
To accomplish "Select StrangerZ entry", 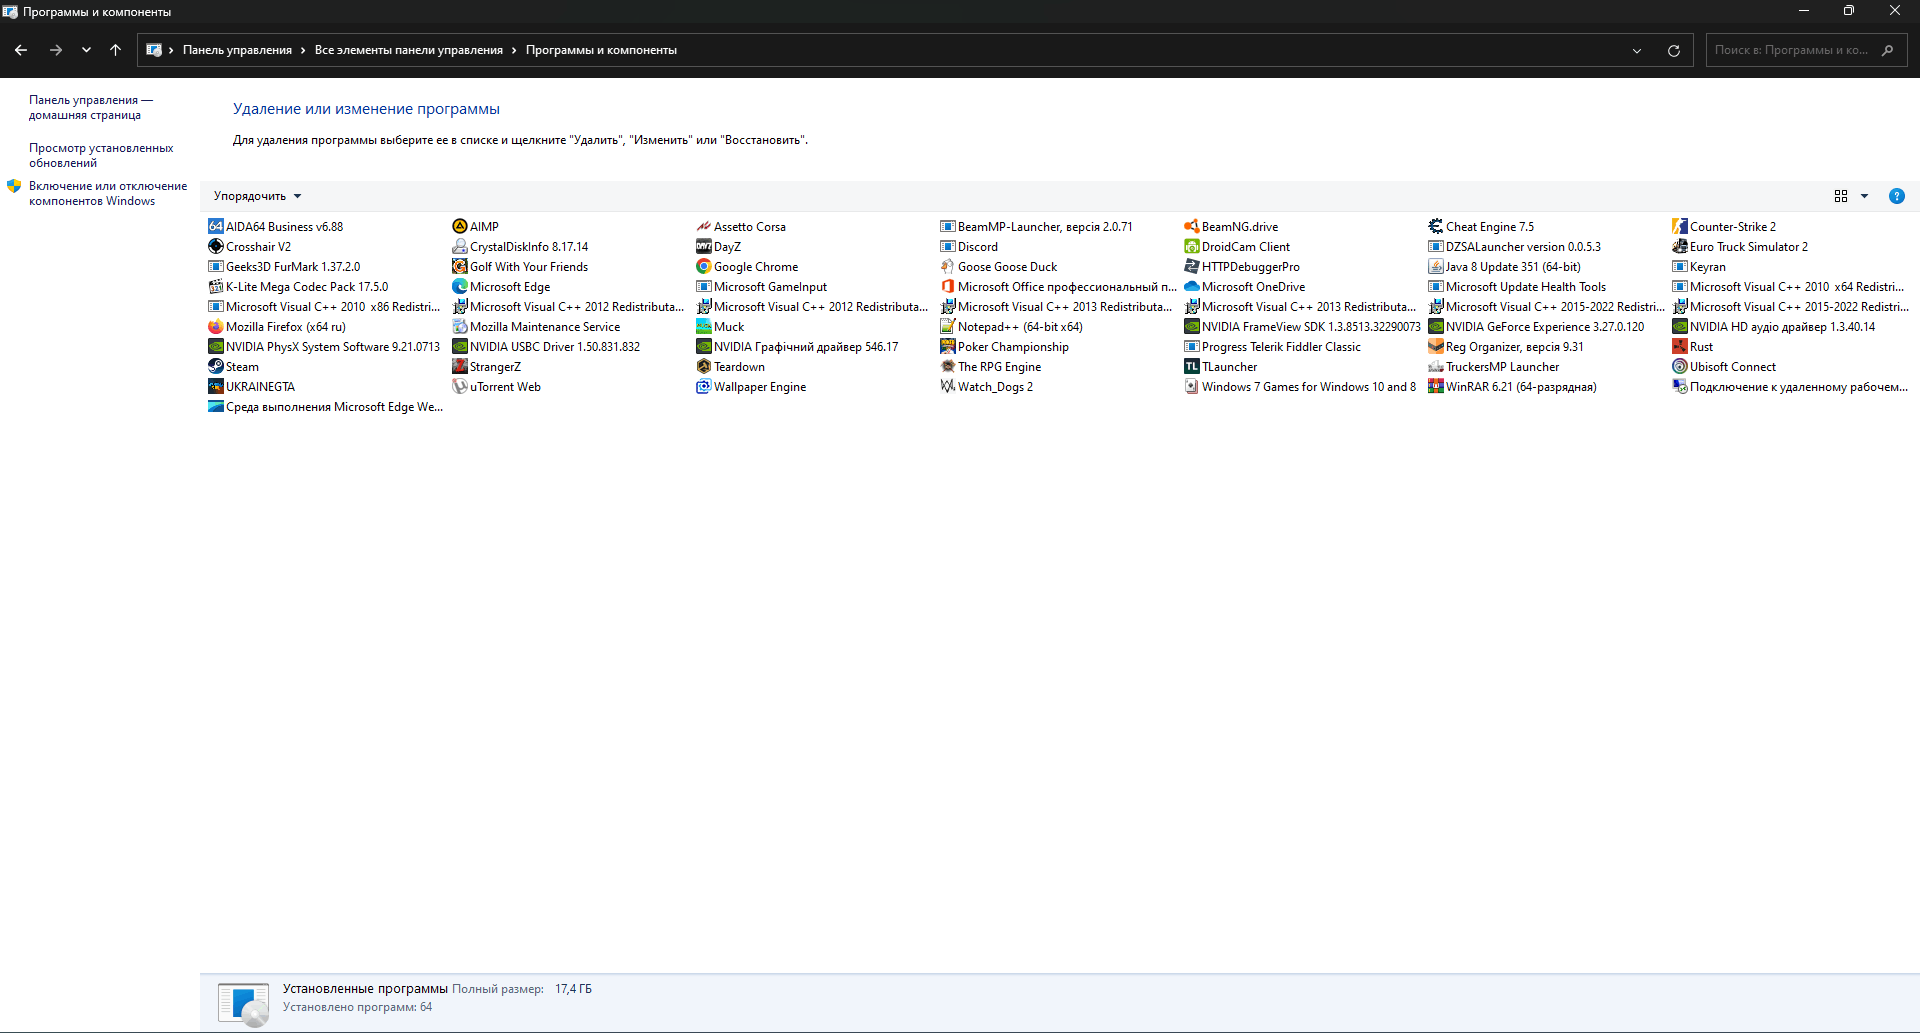I will [x=486, y=367].
